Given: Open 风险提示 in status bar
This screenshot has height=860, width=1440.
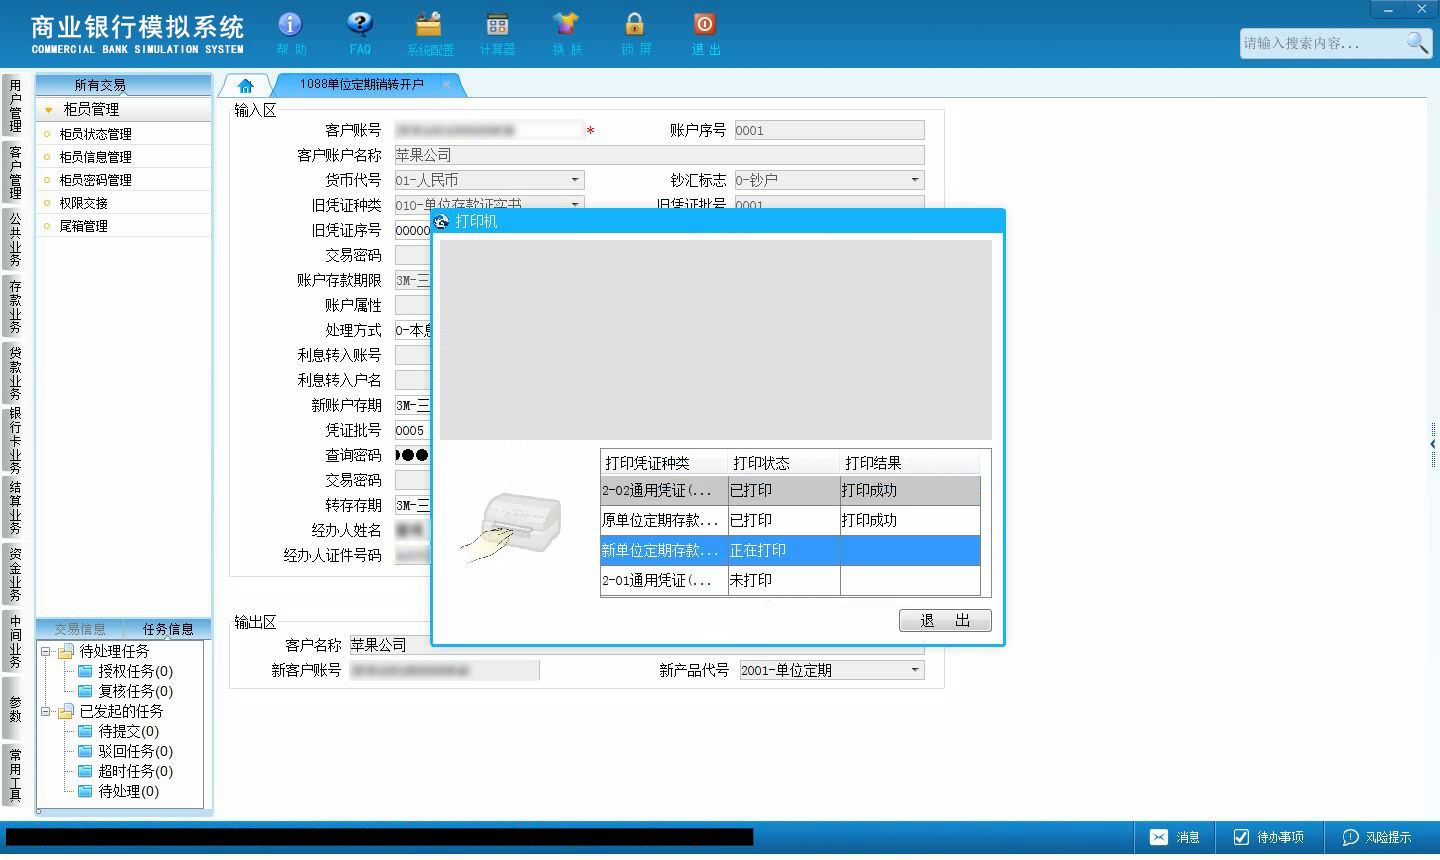Looking at the screenshot, I should (1377, 837).
